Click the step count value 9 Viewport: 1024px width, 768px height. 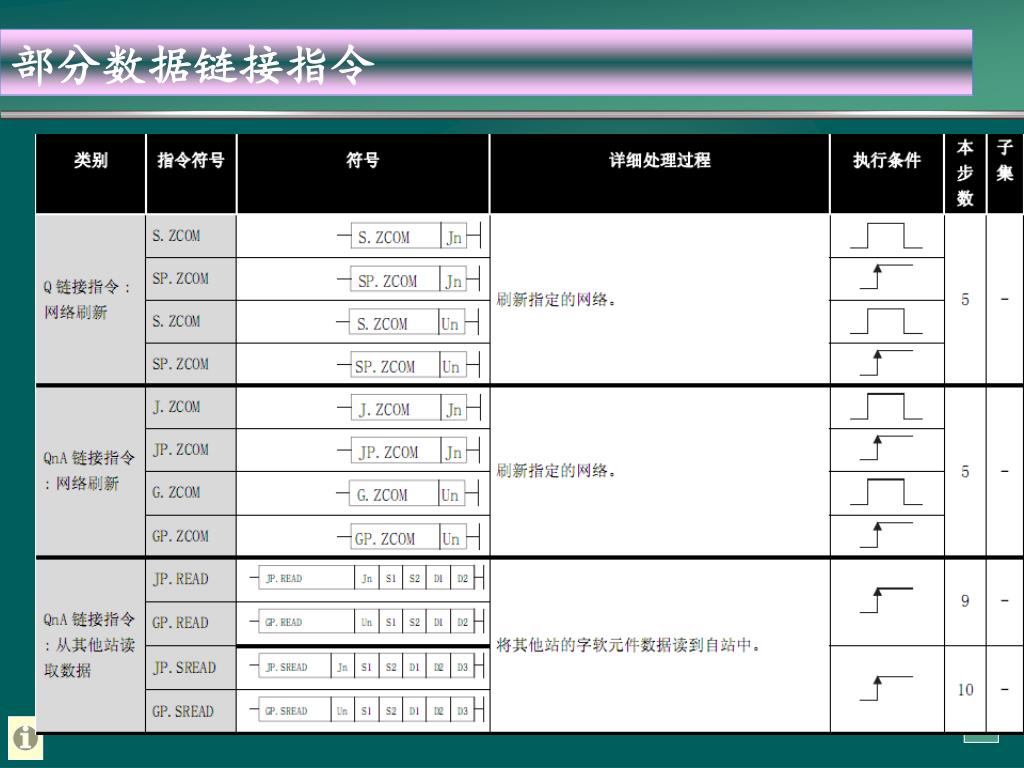[x=965, y=601]
